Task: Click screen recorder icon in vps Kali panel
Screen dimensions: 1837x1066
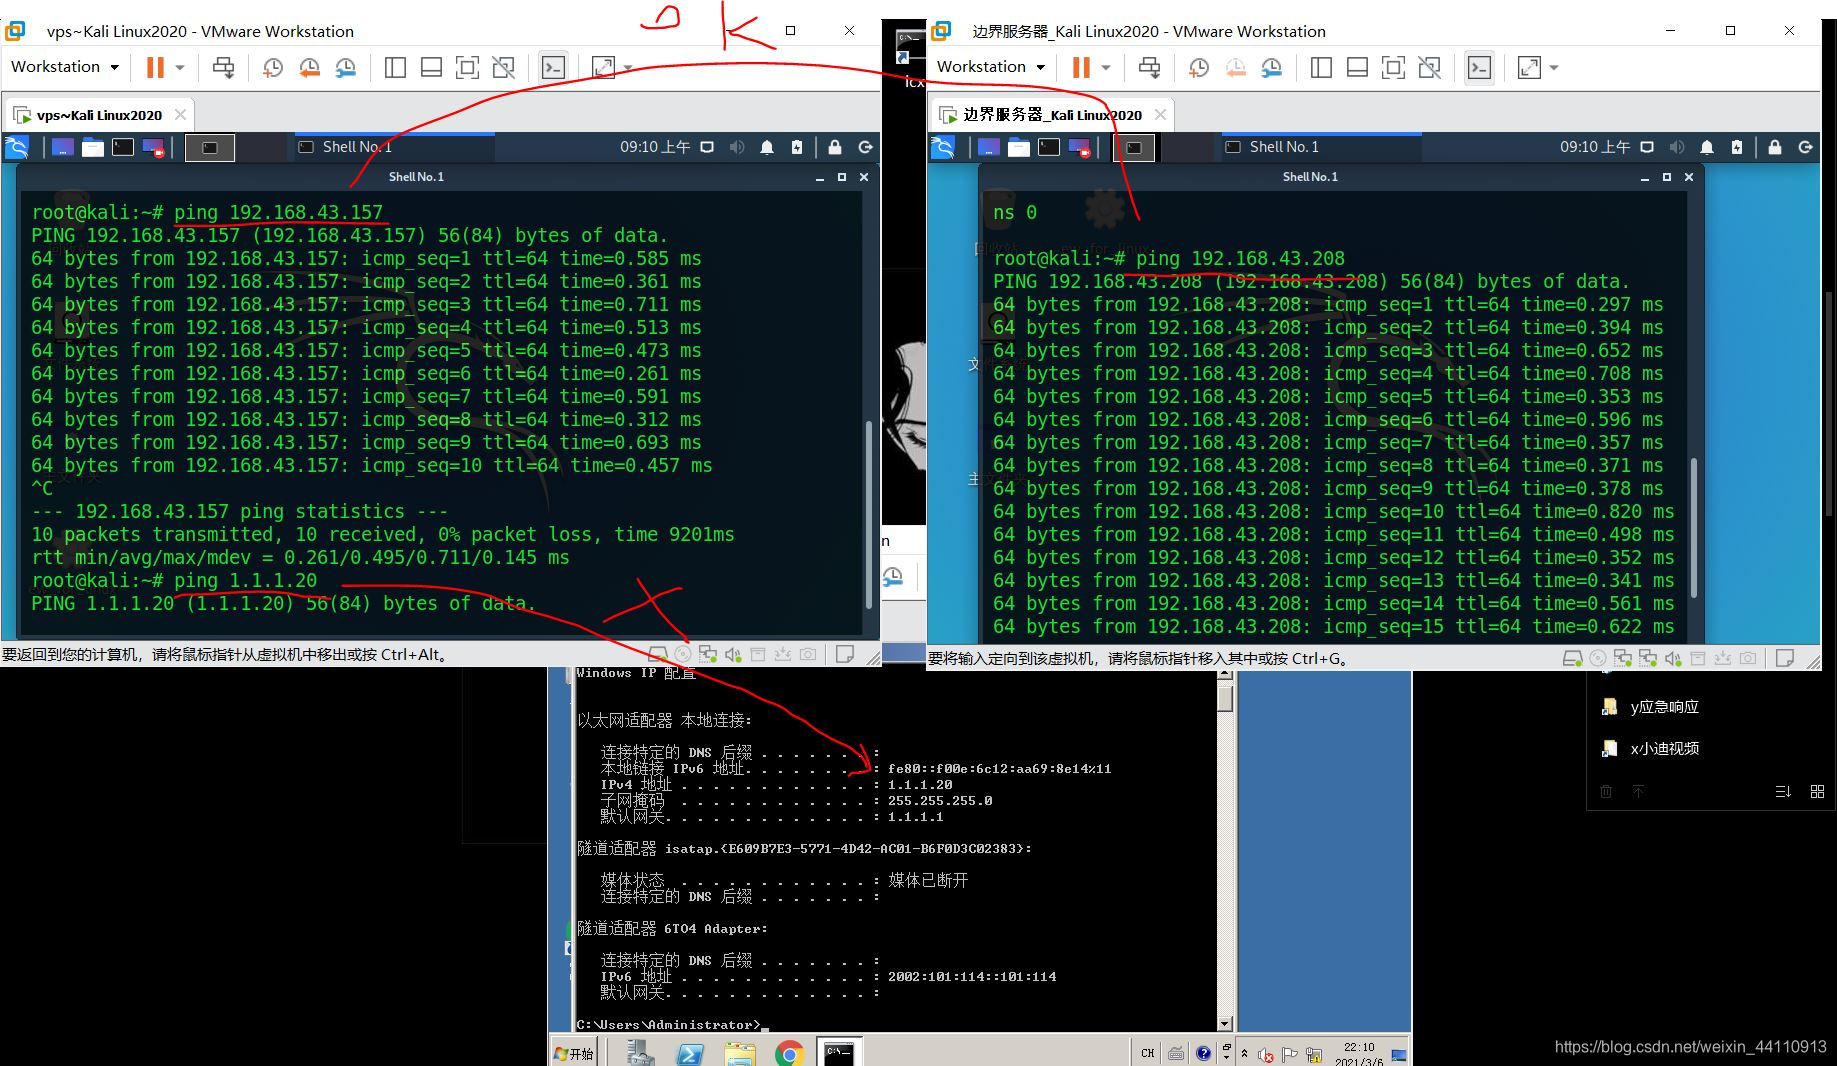Action: 153,147
